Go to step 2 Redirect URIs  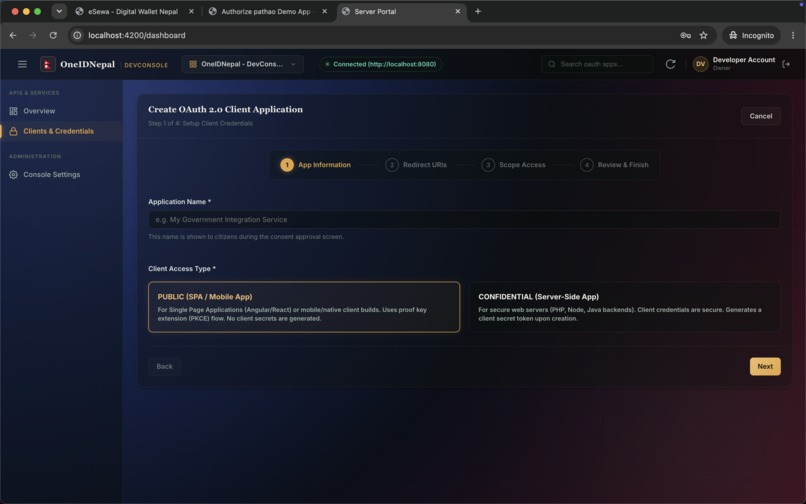pos(416,165)
